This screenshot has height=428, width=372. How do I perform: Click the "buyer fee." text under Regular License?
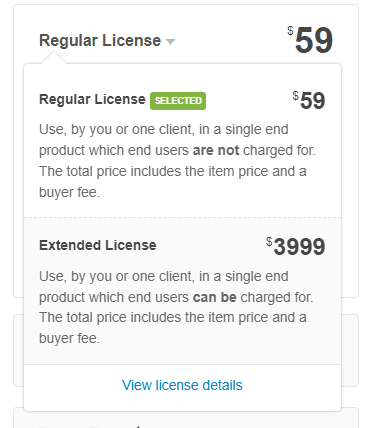[69, 192]
